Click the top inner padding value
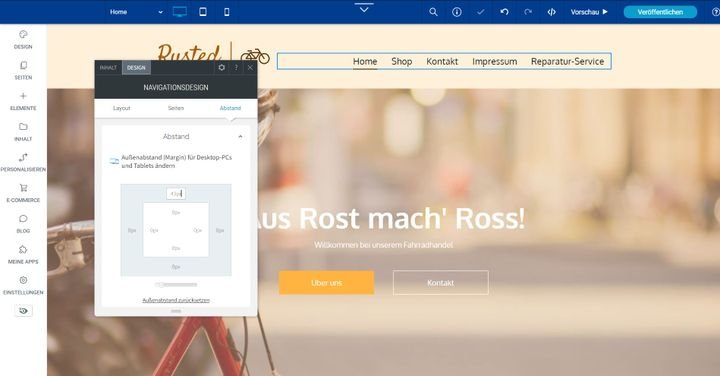The height and width of the screenshot is (376, 720). click(176, 212)
